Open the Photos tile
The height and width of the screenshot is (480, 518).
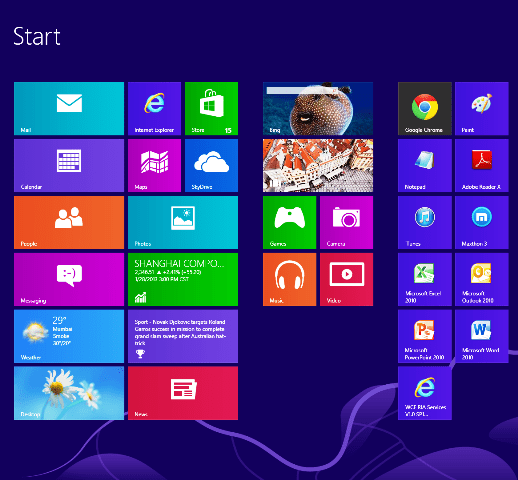click(183, 222)
